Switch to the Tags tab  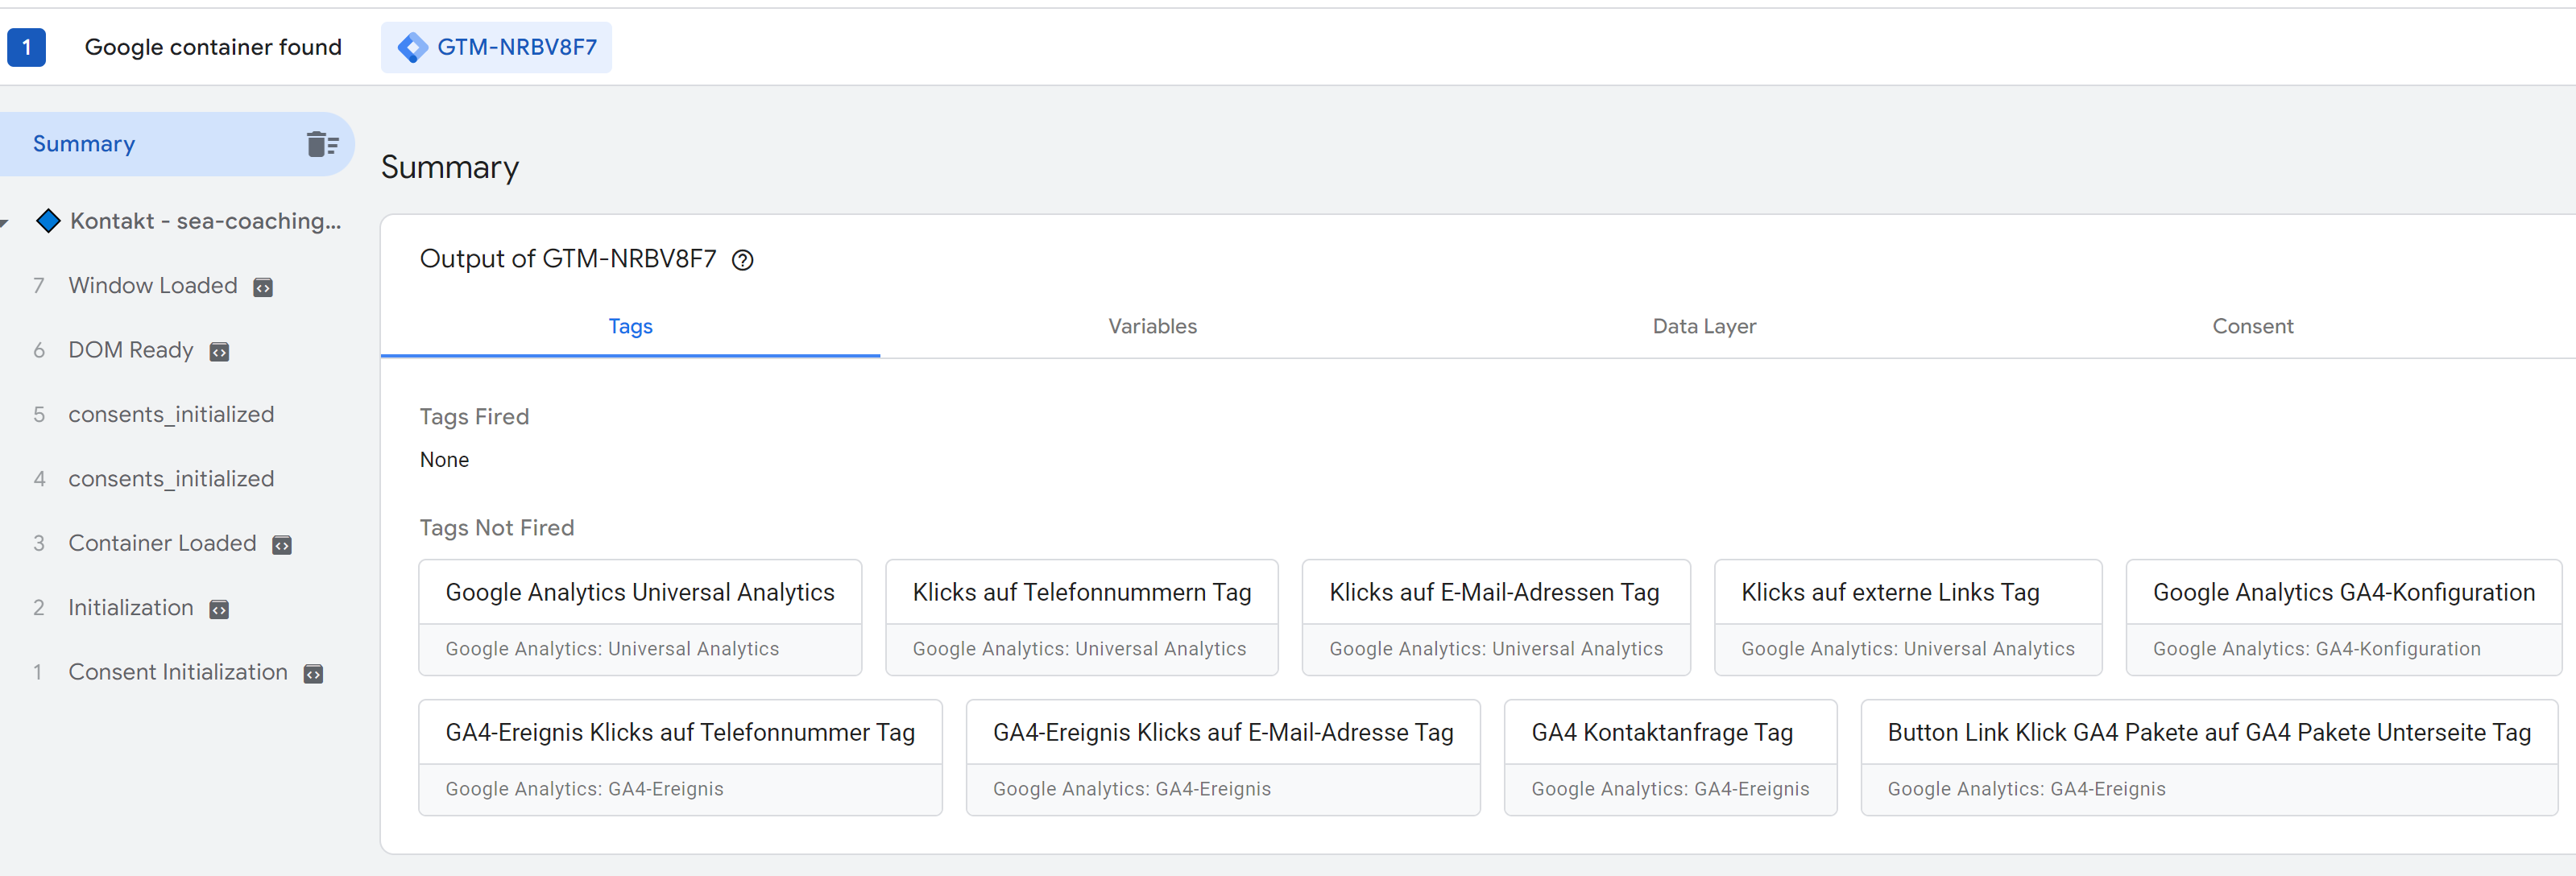[x=630, y=327]
